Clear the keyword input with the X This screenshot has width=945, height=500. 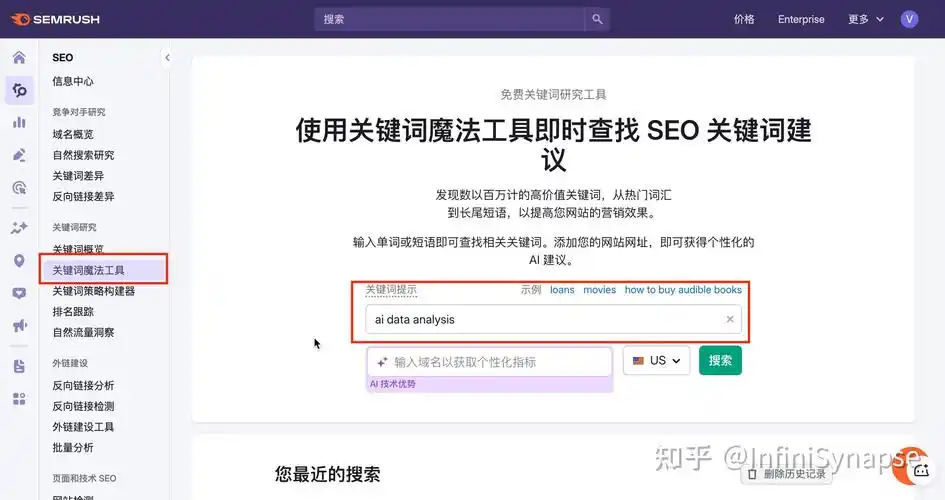730,319
